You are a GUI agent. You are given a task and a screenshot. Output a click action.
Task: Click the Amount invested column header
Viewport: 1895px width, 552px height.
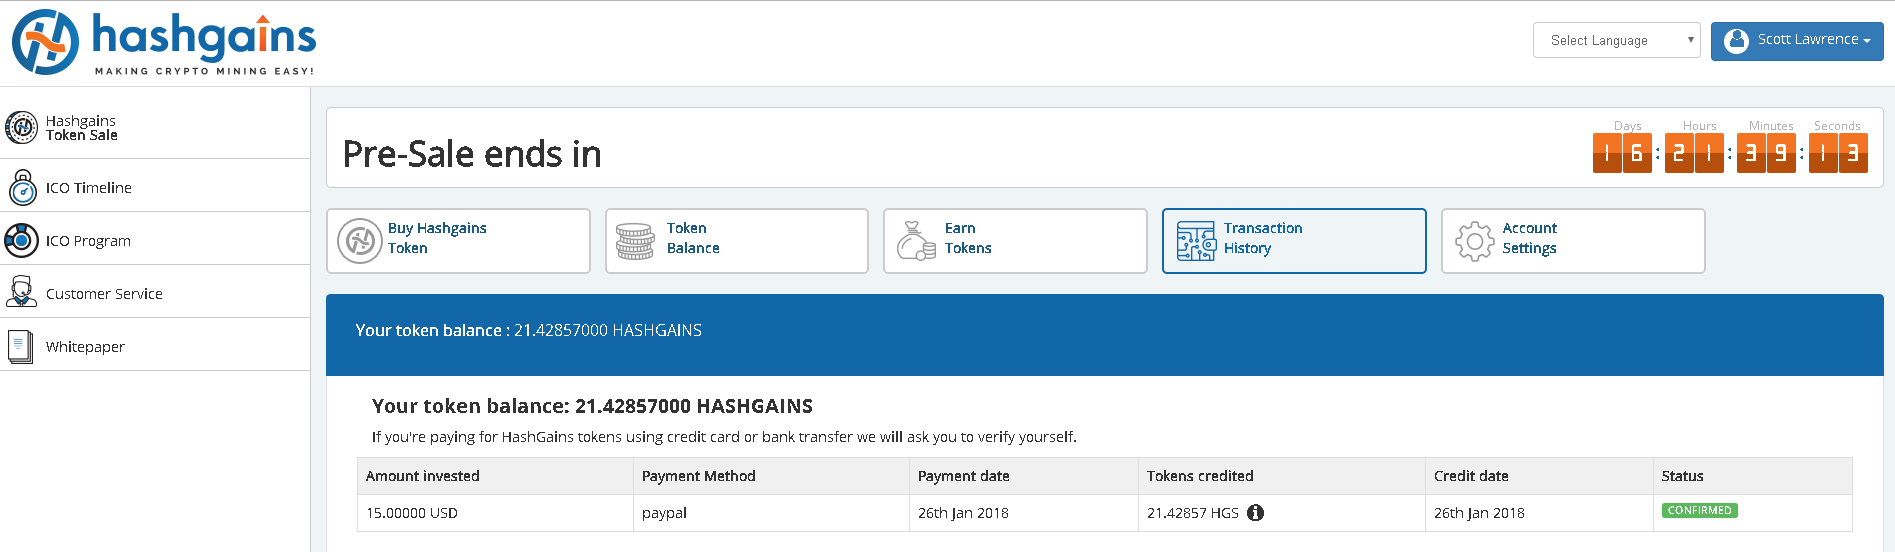click(495, 476)
